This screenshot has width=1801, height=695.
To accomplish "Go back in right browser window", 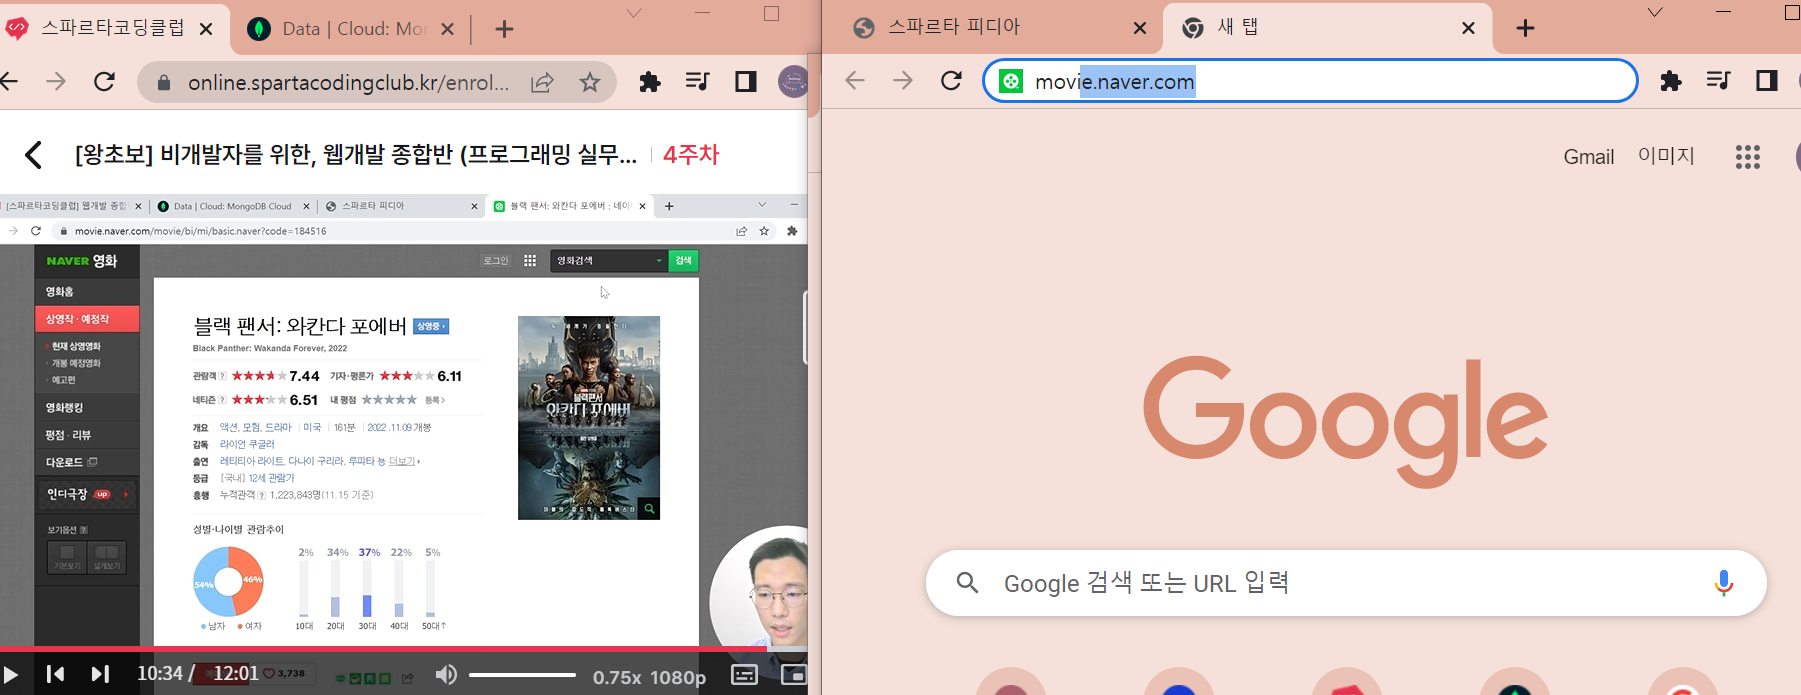I will pyautogui.click(x=855, y=81).
